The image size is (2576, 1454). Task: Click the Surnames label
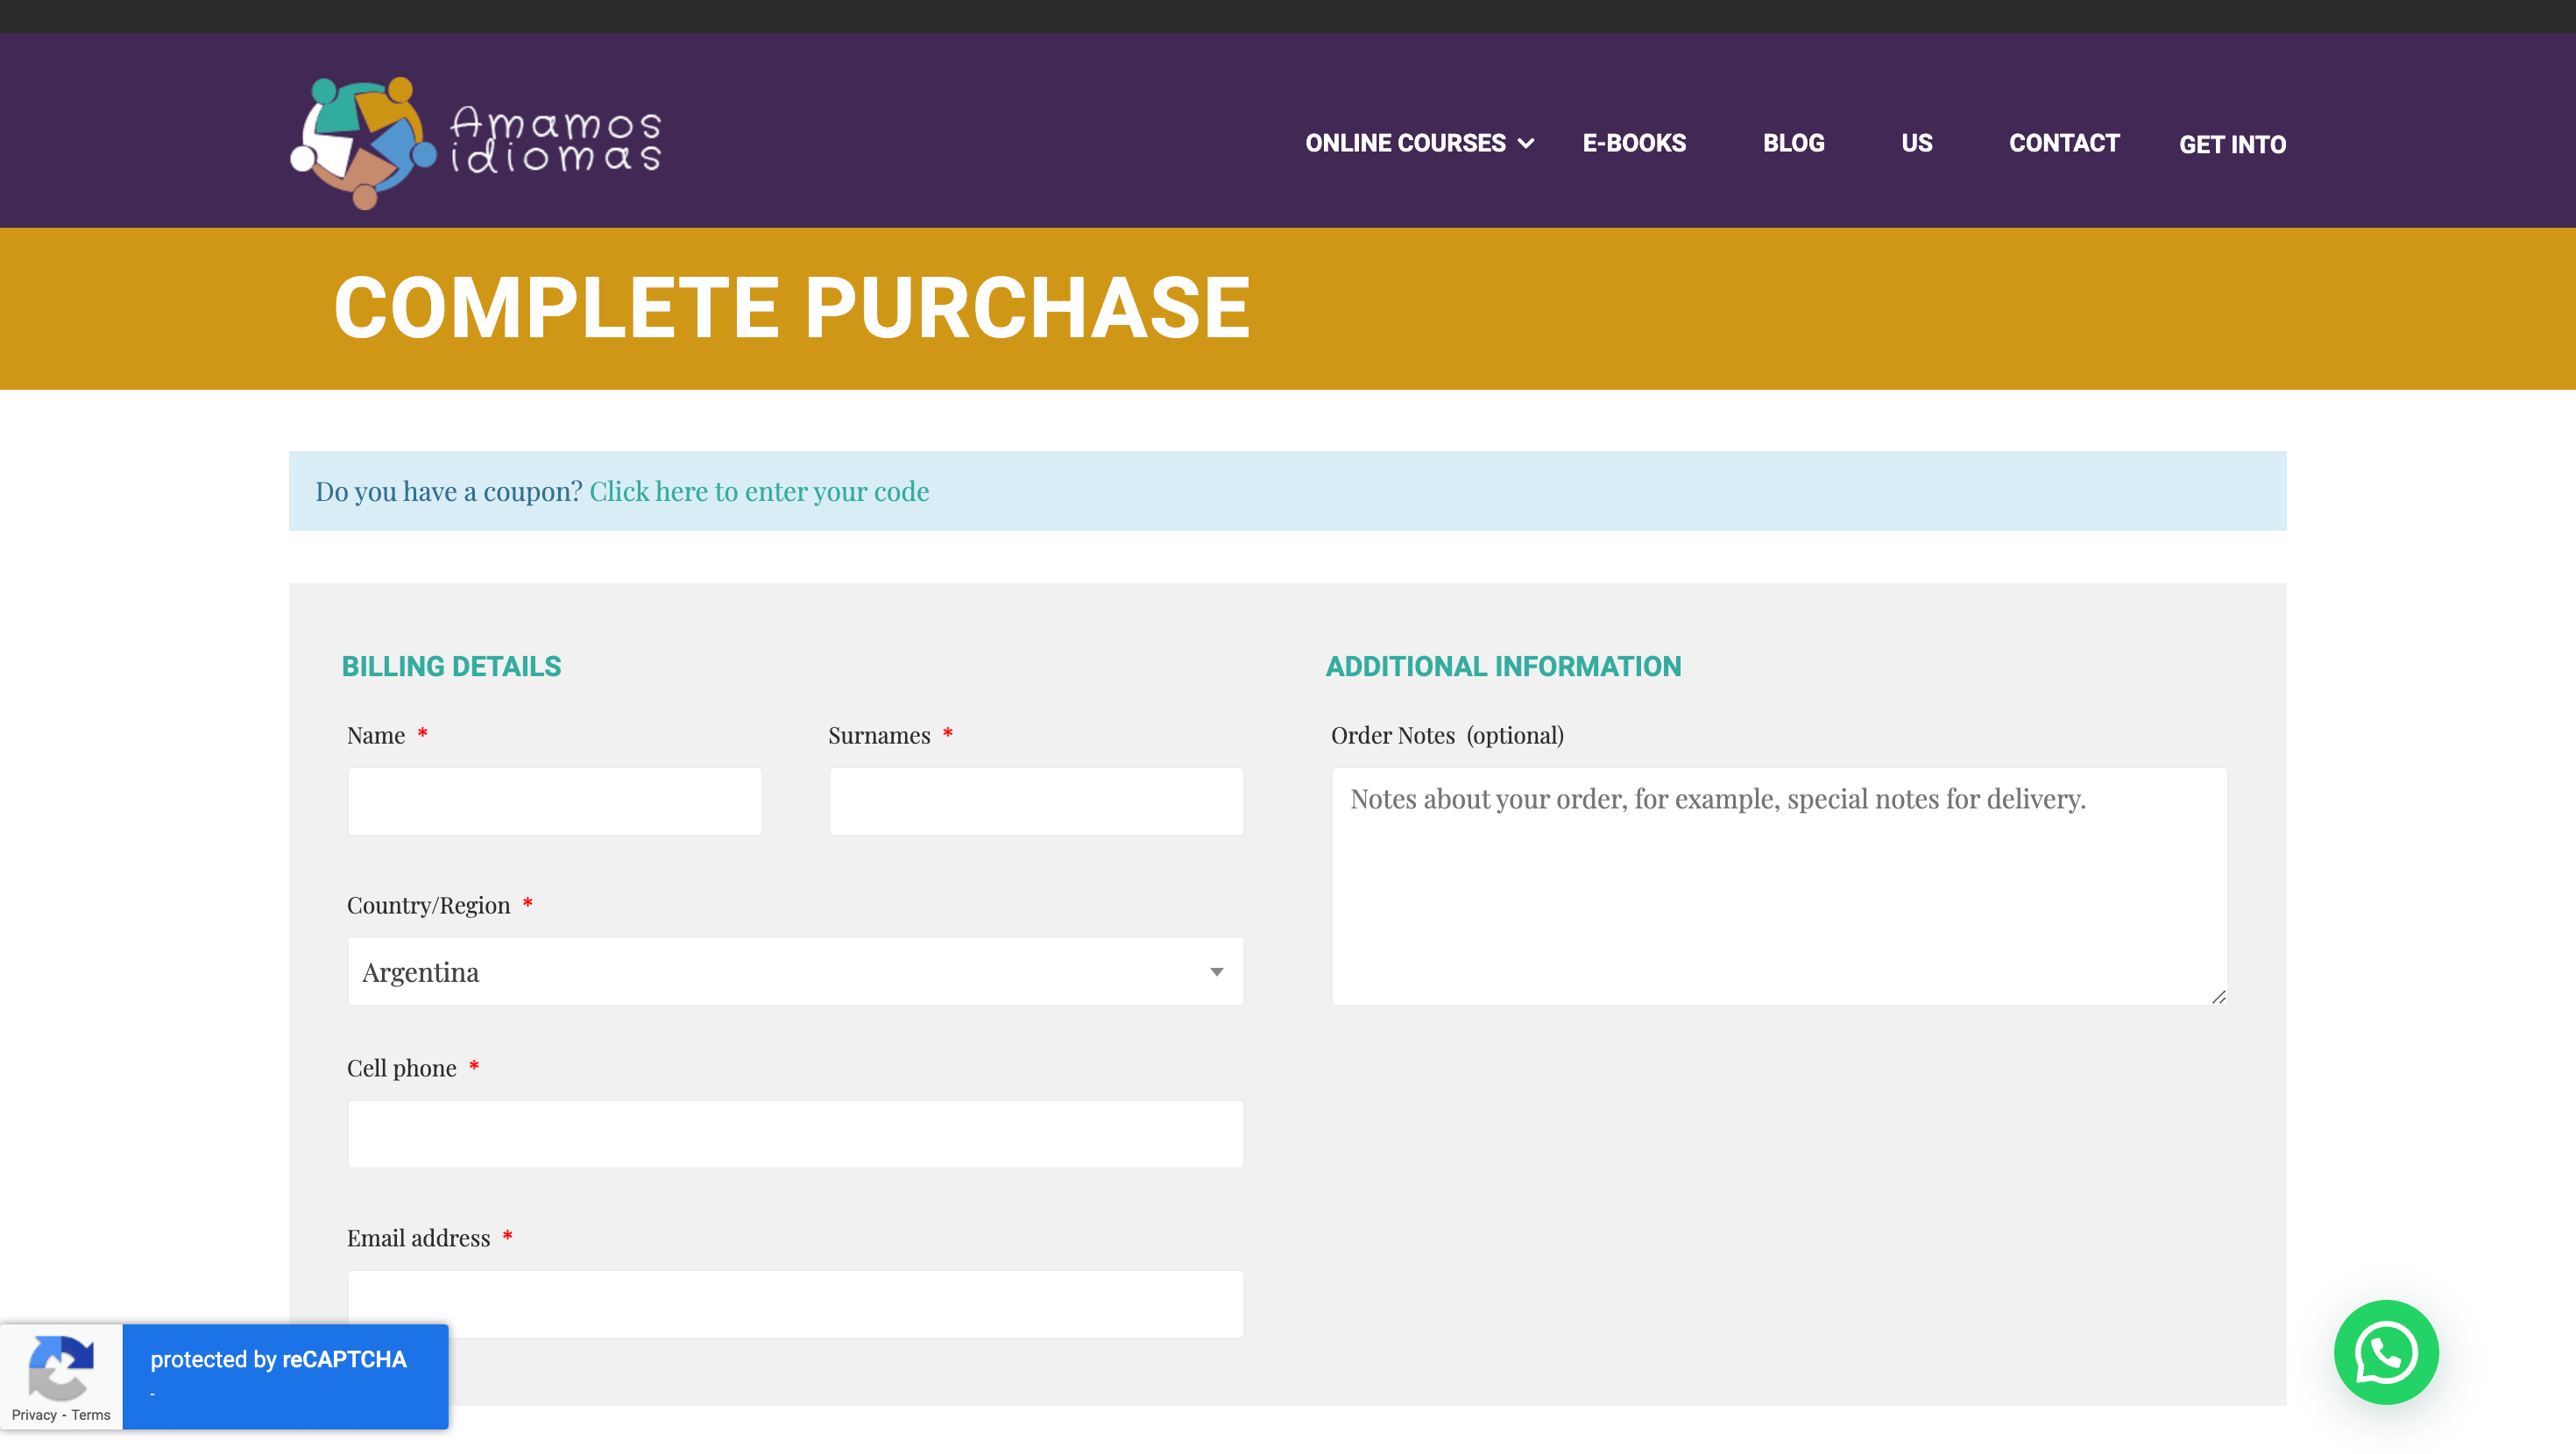click(879, 735)
